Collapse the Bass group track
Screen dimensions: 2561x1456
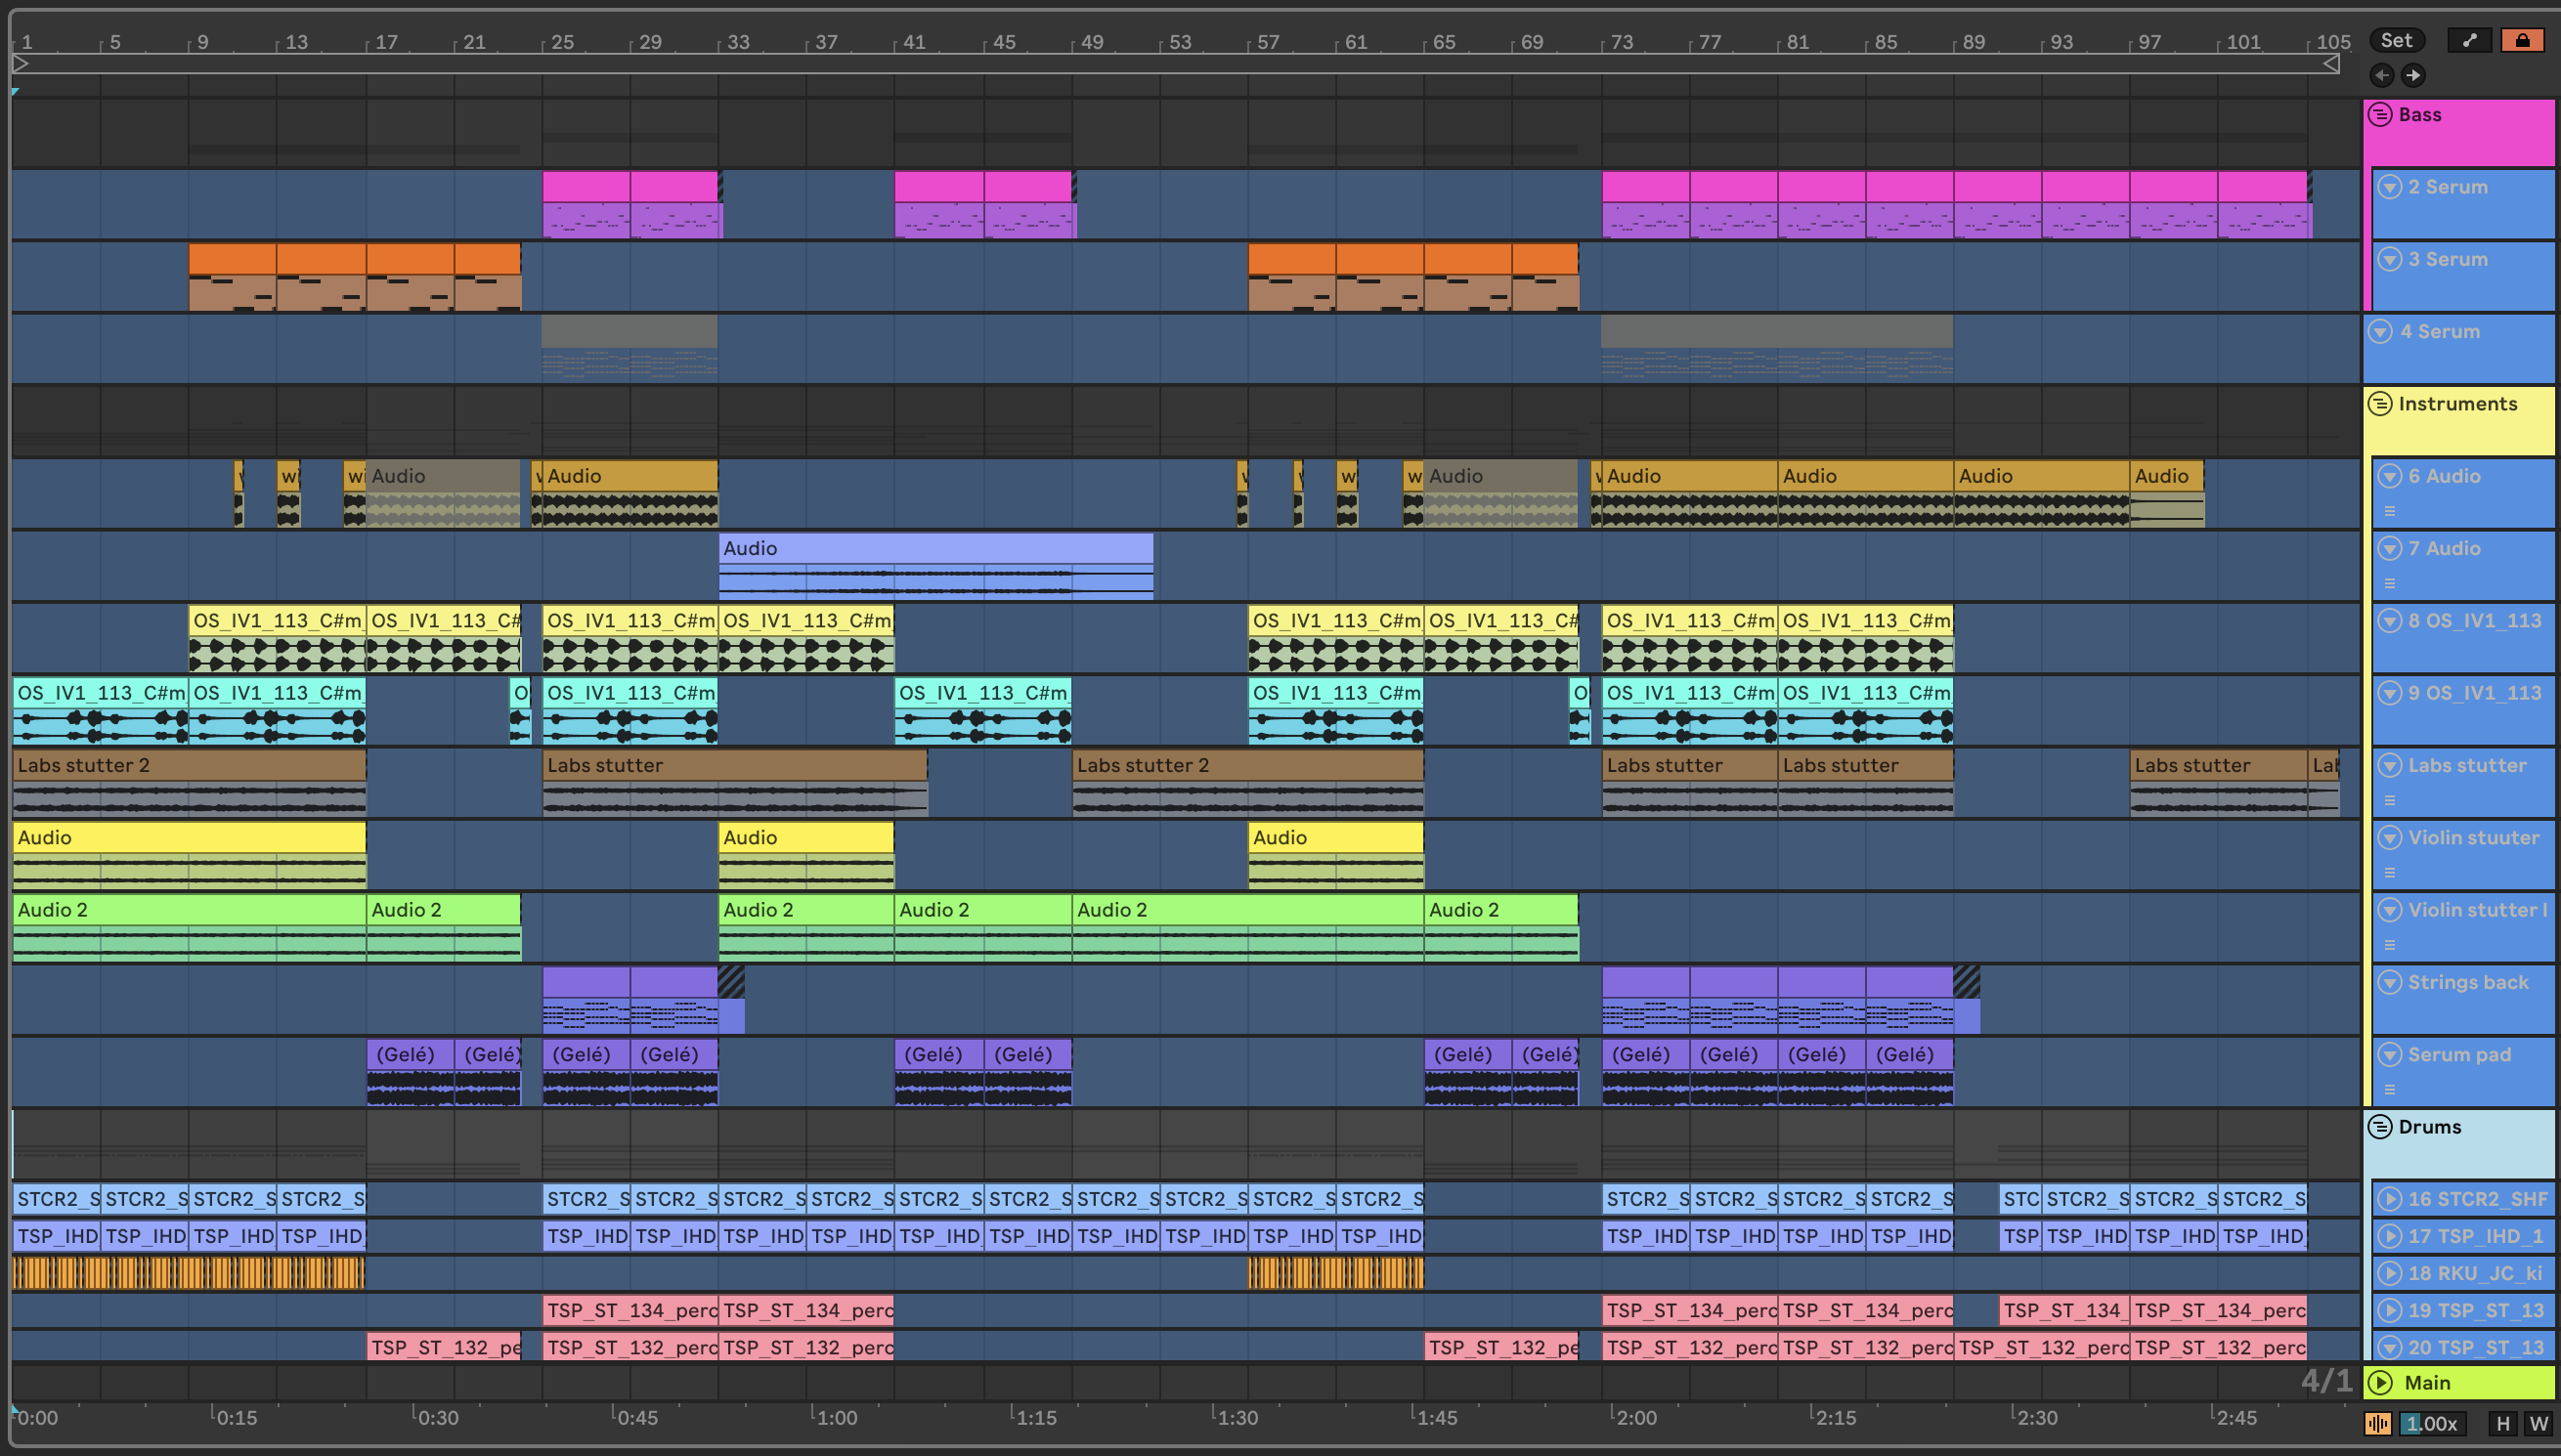click(x=2380, y=114)
